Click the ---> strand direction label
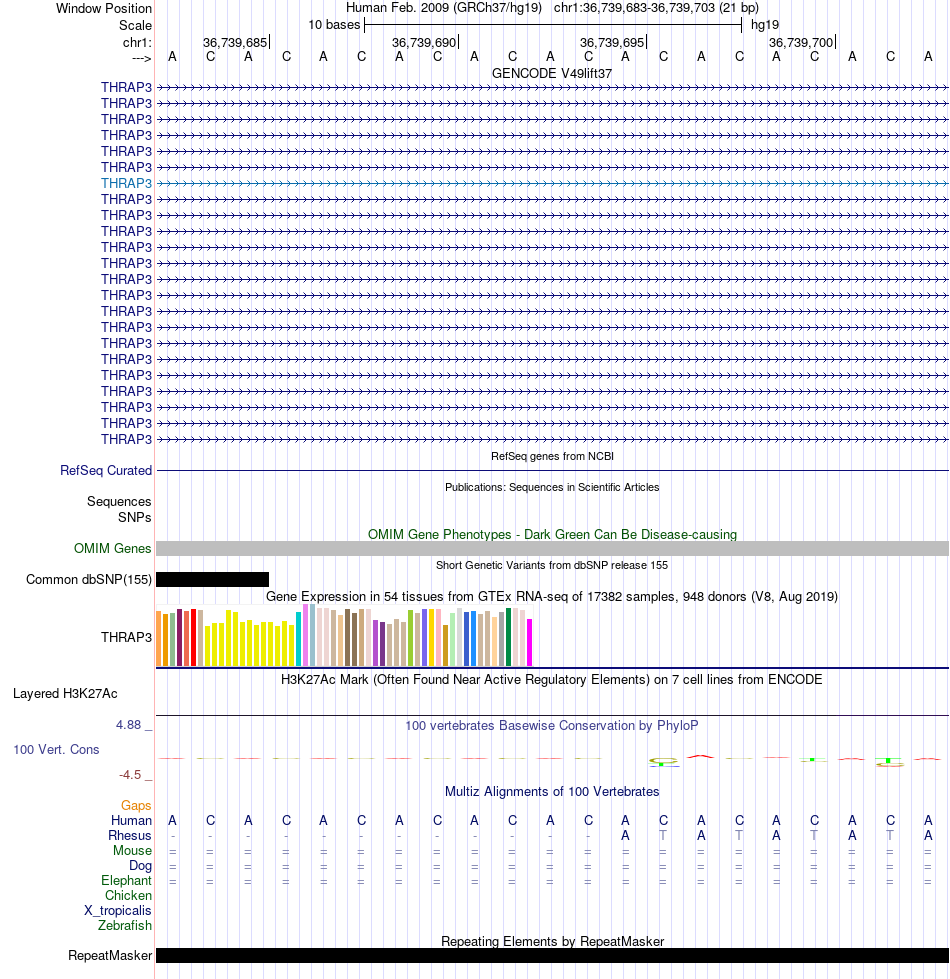 142,58
